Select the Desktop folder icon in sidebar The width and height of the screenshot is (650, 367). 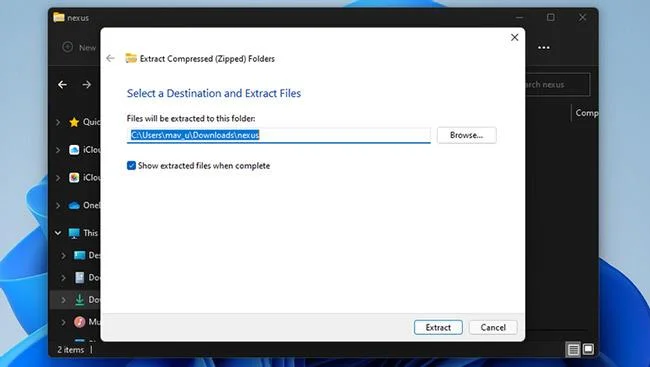[80, 255]
